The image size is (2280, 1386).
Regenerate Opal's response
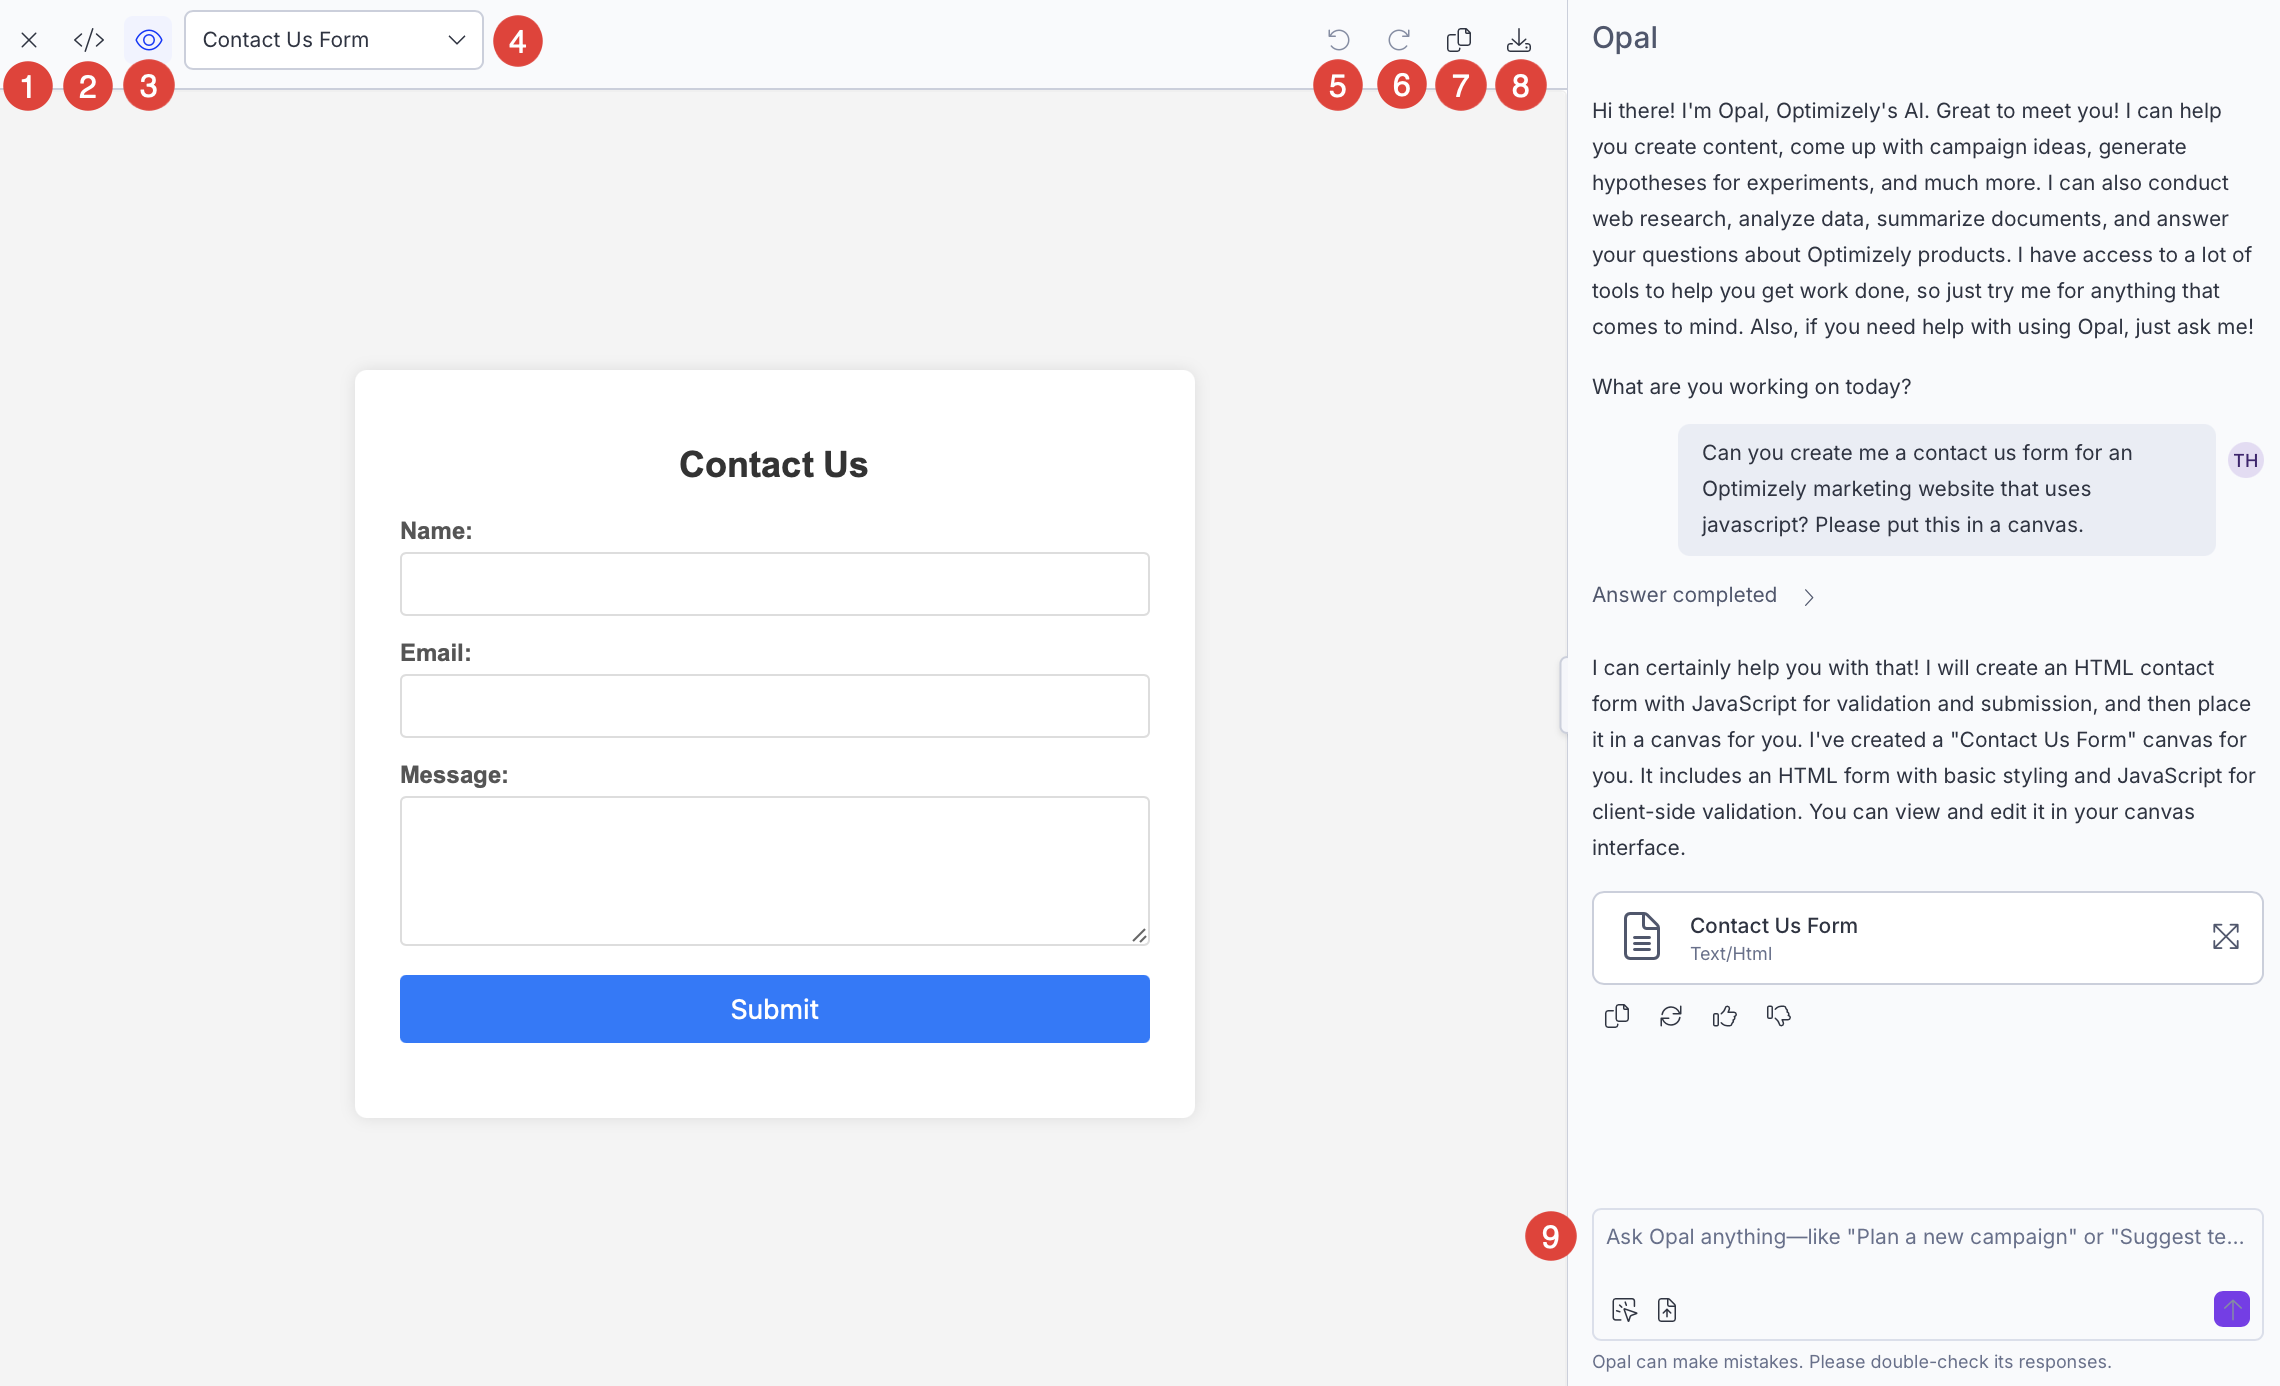click(1671, 1016)
